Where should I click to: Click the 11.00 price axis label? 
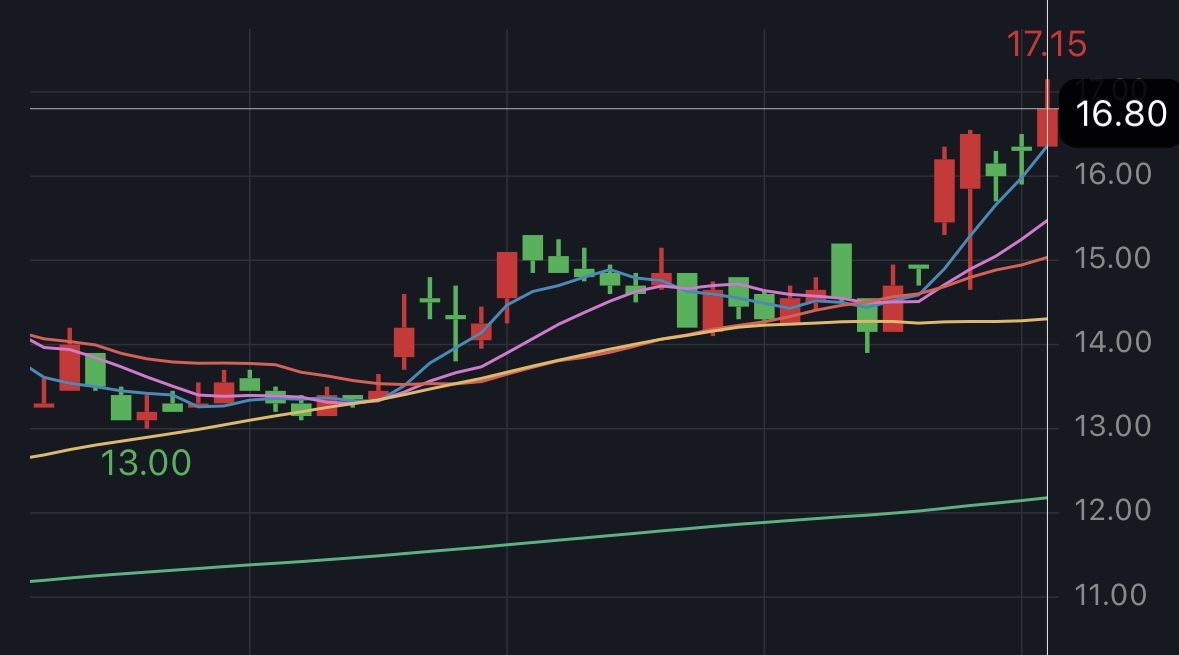1111,596
